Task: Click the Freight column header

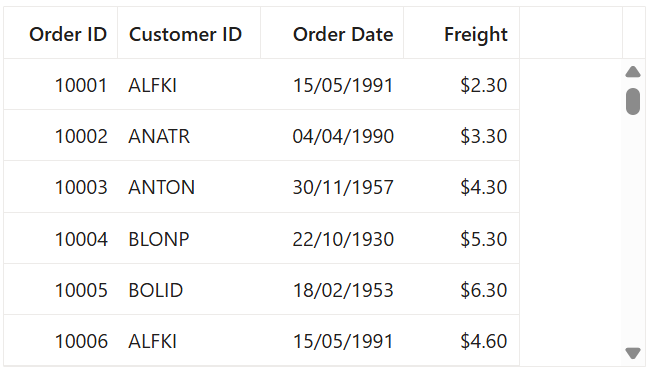Action: [462, 33]
